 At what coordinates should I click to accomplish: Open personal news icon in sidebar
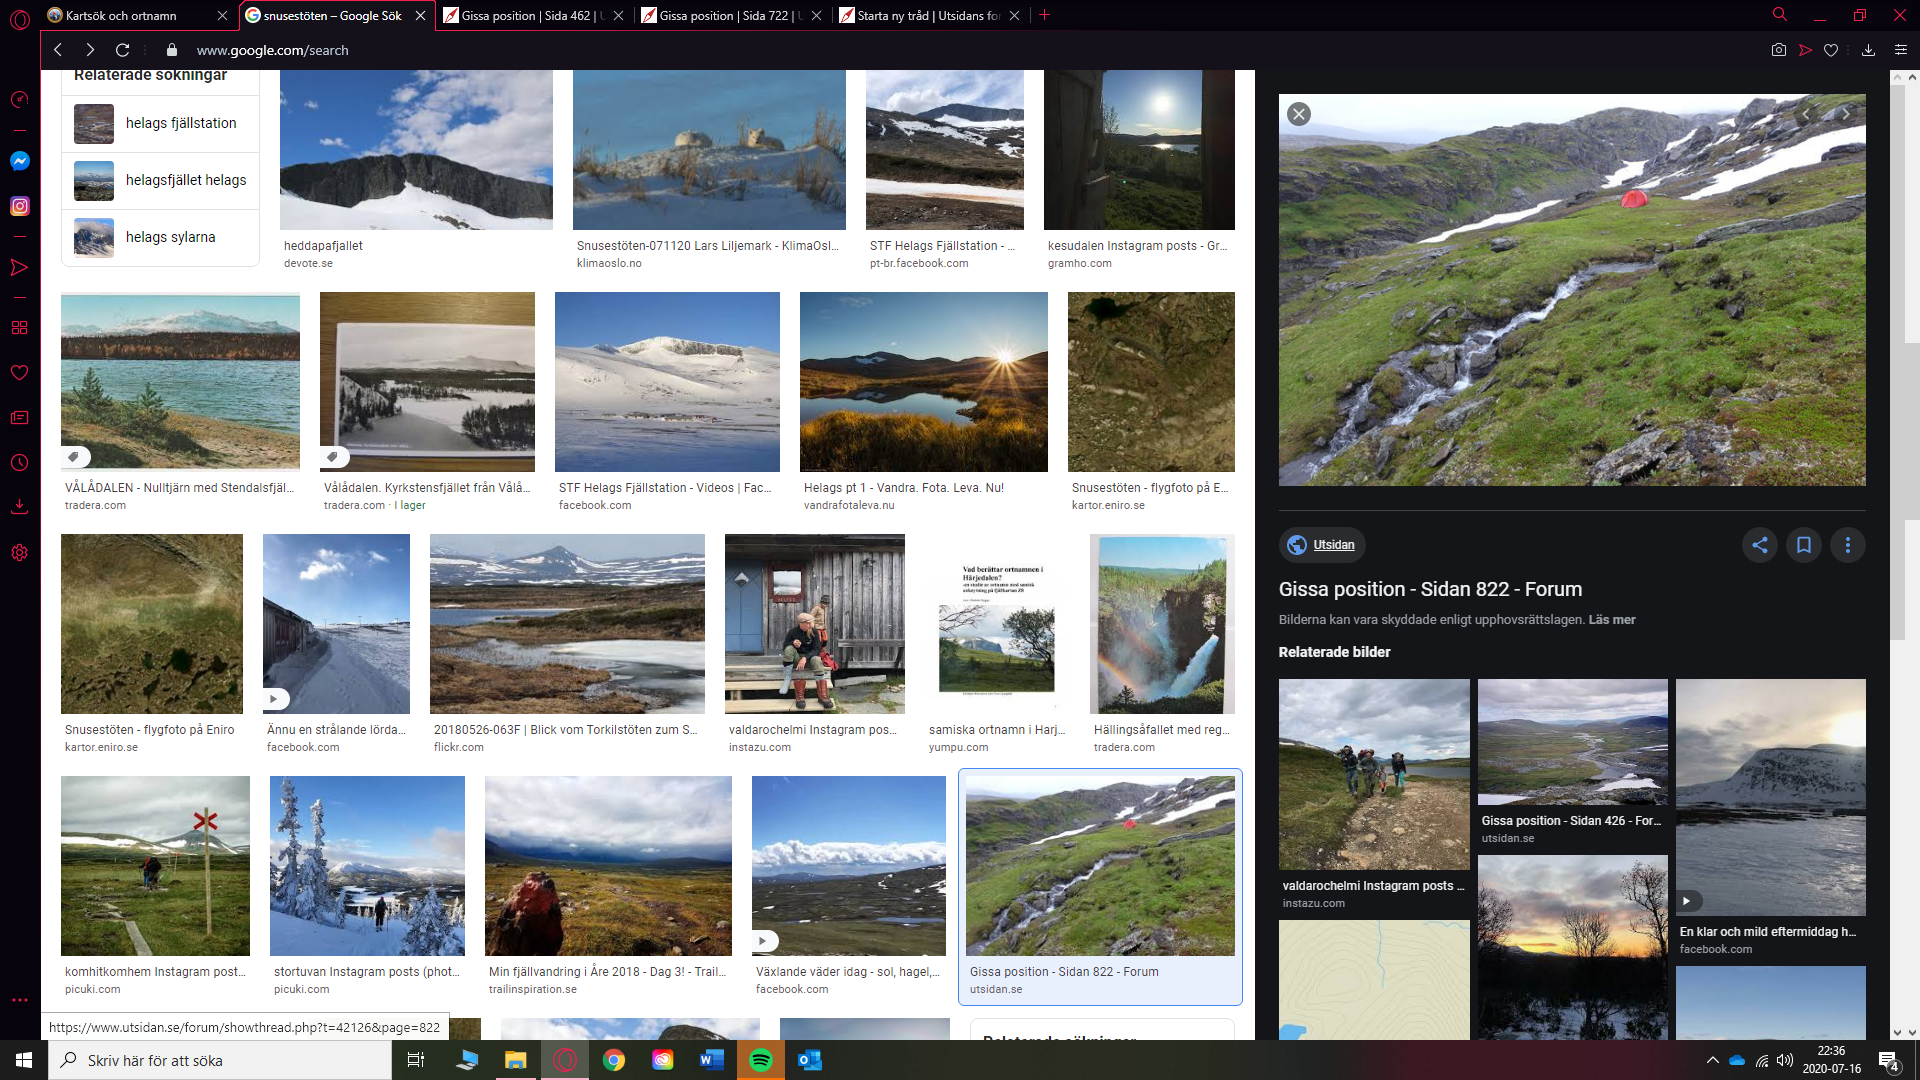click(19, 417)
